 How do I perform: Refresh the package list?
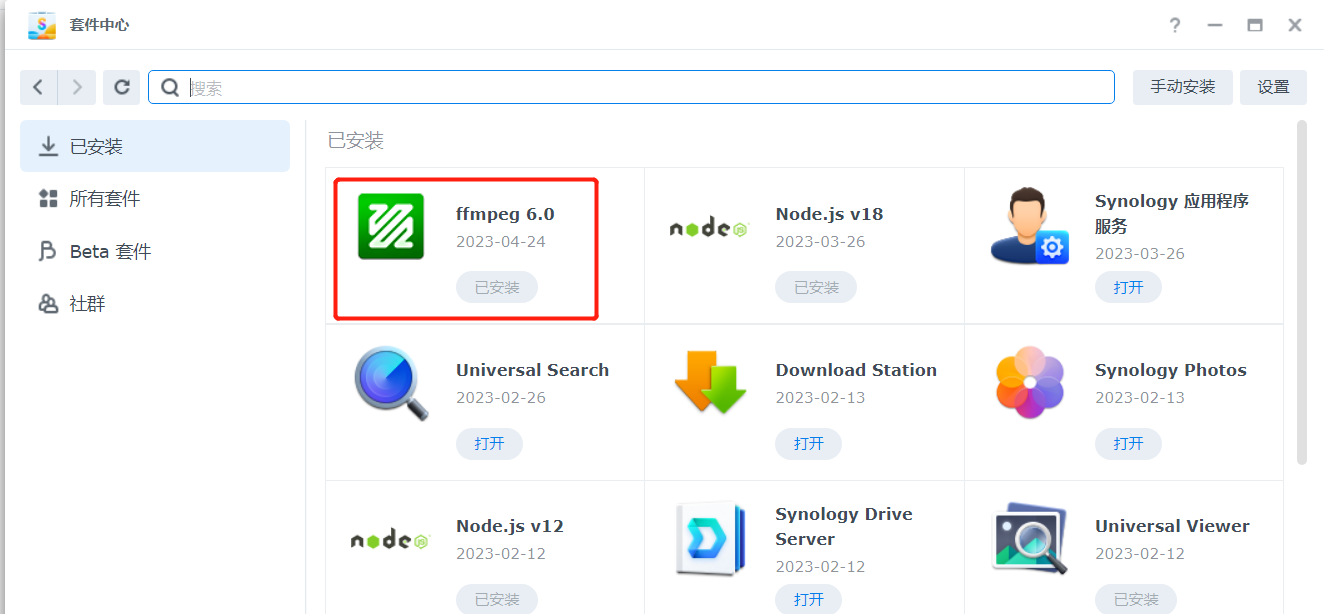[122, 87]
